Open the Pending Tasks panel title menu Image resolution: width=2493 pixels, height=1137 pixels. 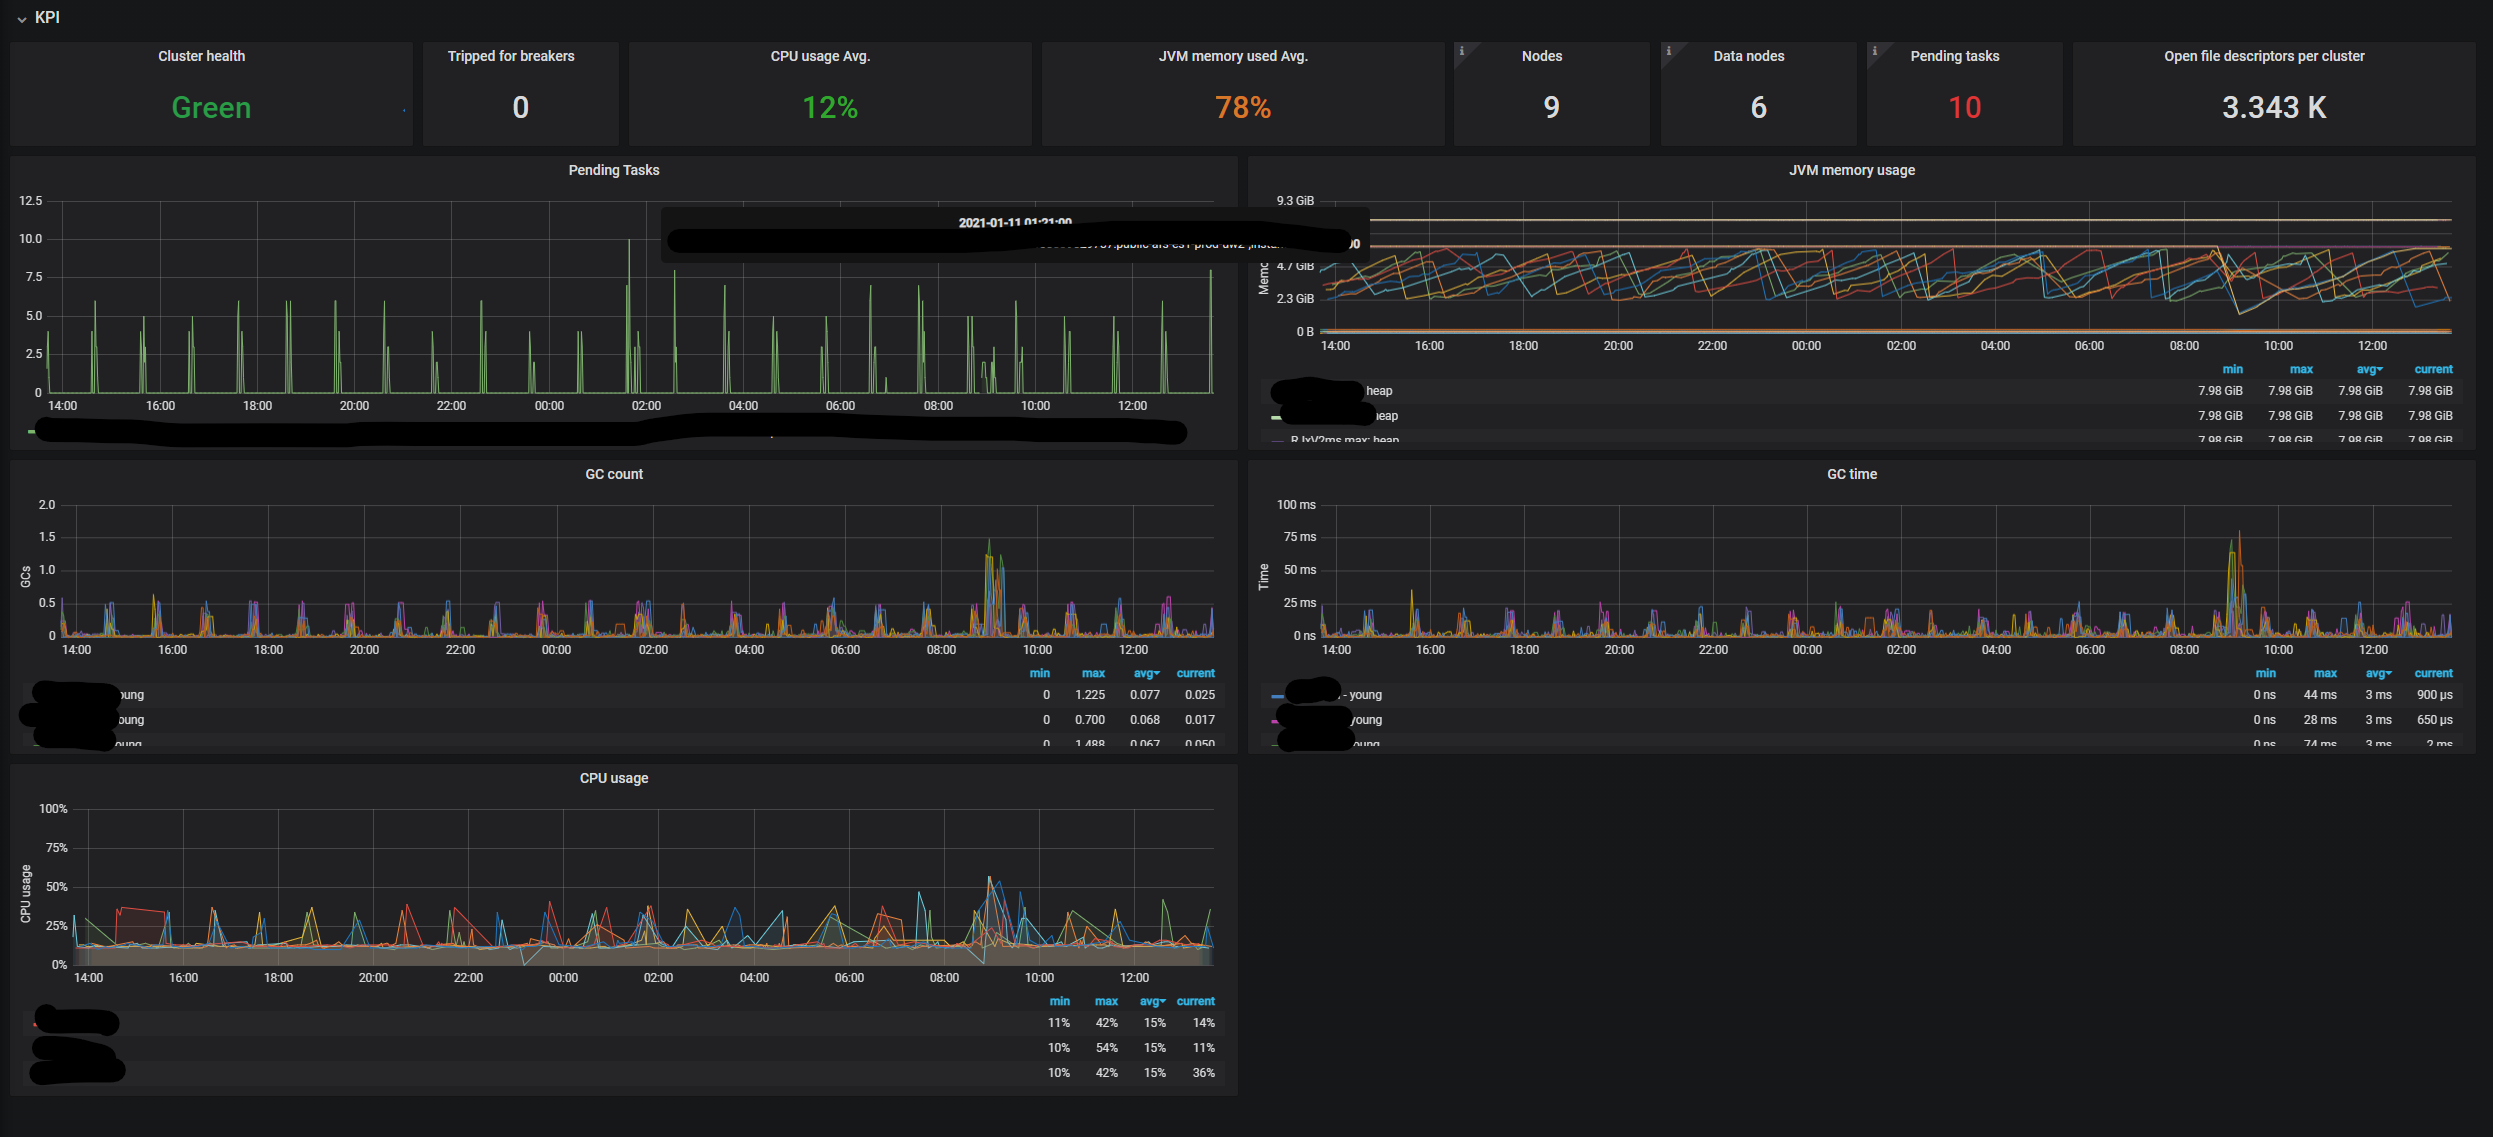613,170
